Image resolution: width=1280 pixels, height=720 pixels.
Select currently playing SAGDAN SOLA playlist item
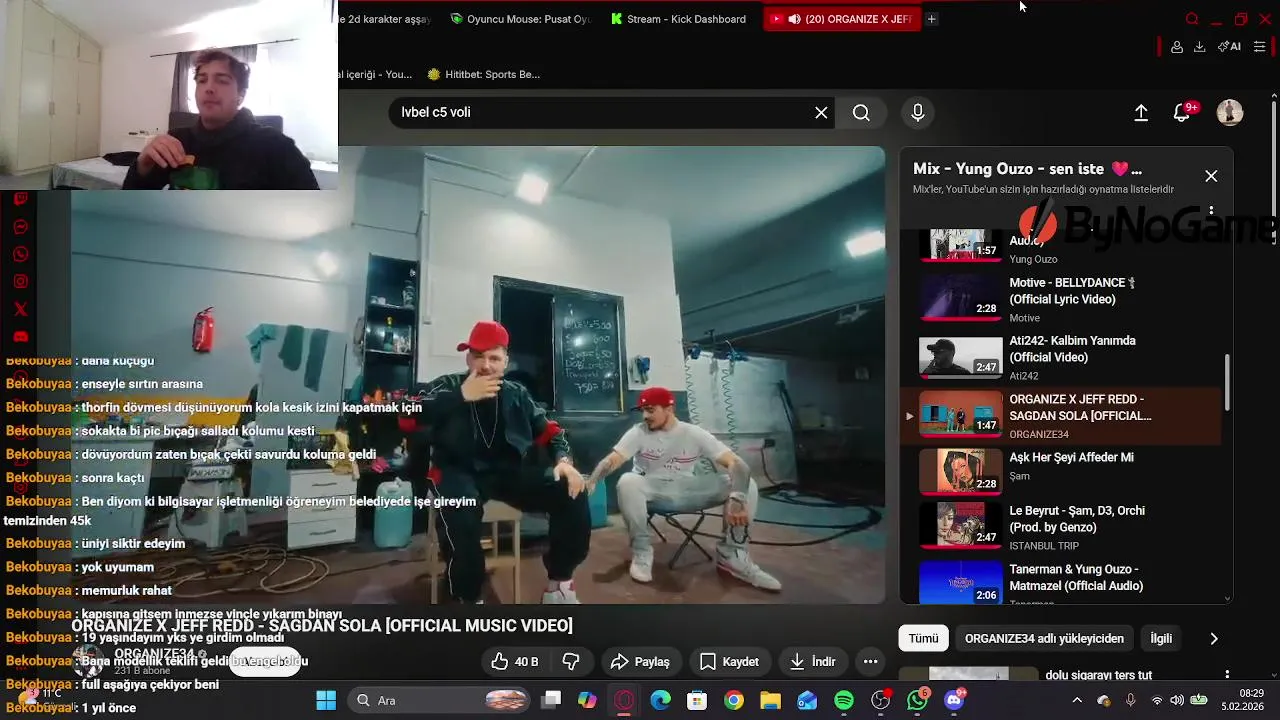[1060, 415]
